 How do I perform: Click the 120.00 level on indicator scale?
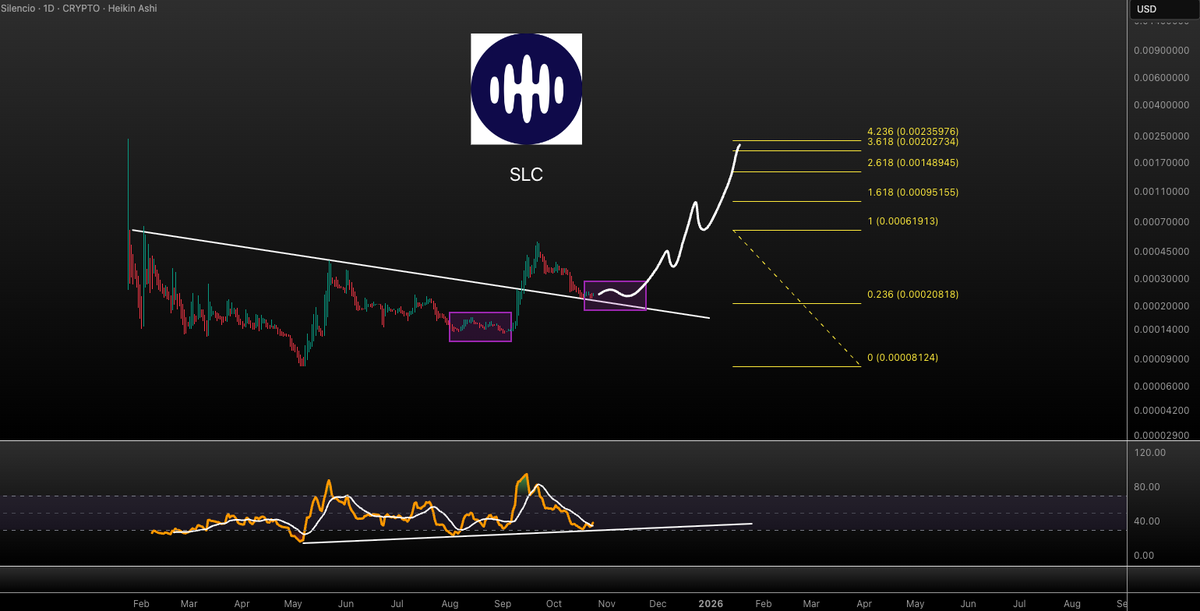[1152, 453]
